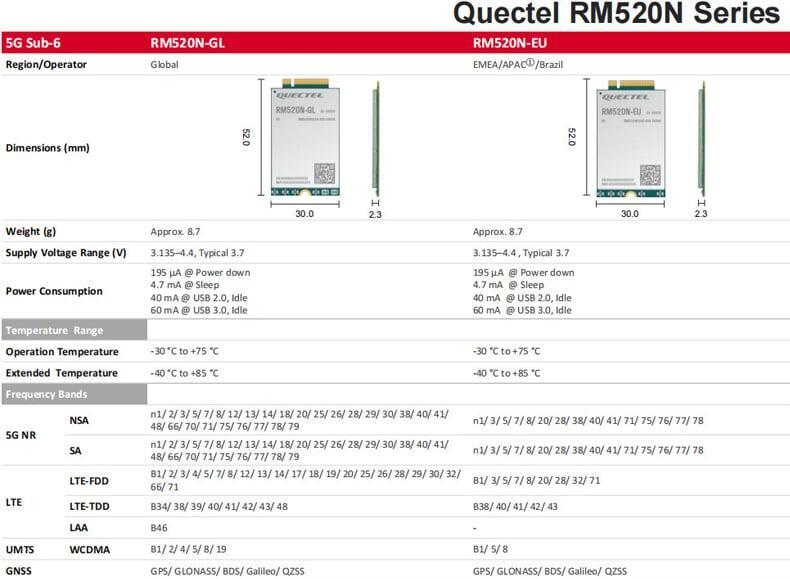This screenshot has height=579, width=790.
Task: Click the 'LAA' sub-row label
Action: click(79, 528)
